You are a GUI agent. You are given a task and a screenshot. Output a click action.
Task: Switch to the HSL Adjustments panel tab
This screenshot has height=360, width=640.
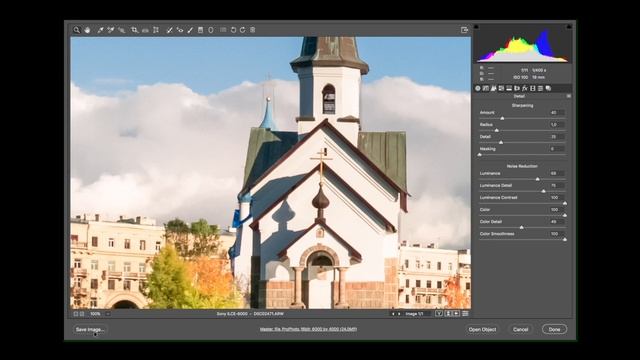[x=501, y=88]
